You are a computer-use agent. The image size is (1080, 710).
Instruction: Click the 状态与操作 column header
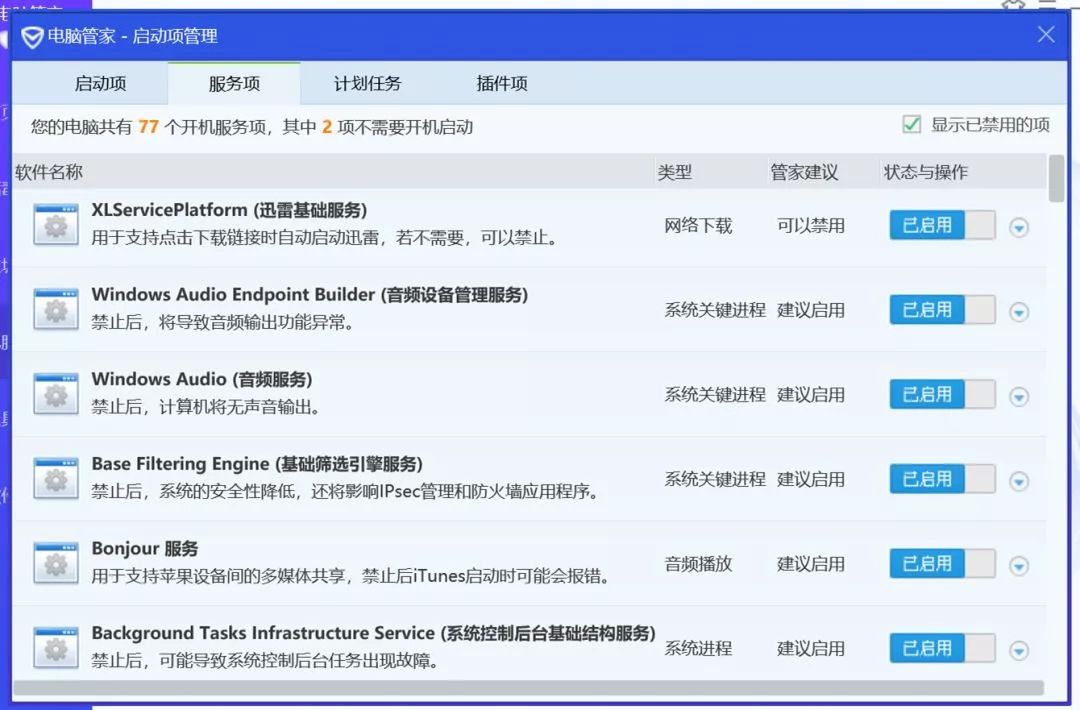pos(926,172)
